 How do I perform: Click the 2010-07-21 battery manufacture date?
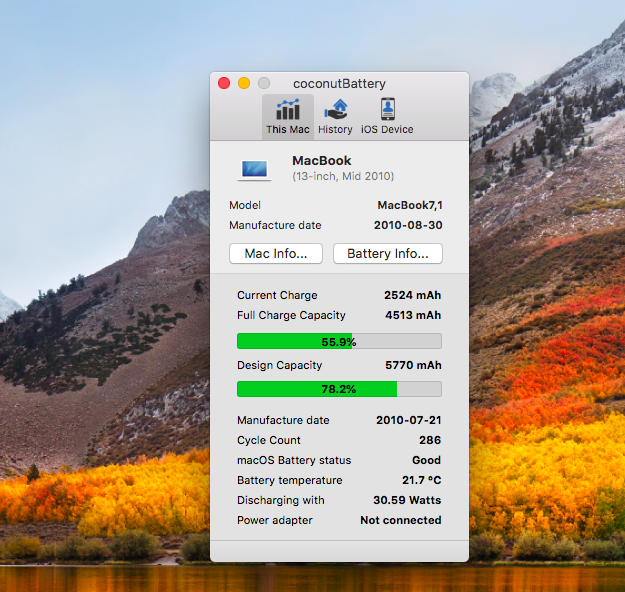coord(409,420)
